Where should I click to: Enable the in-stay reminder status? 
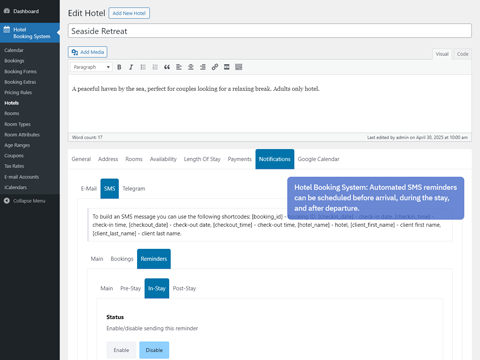point(121,350)
